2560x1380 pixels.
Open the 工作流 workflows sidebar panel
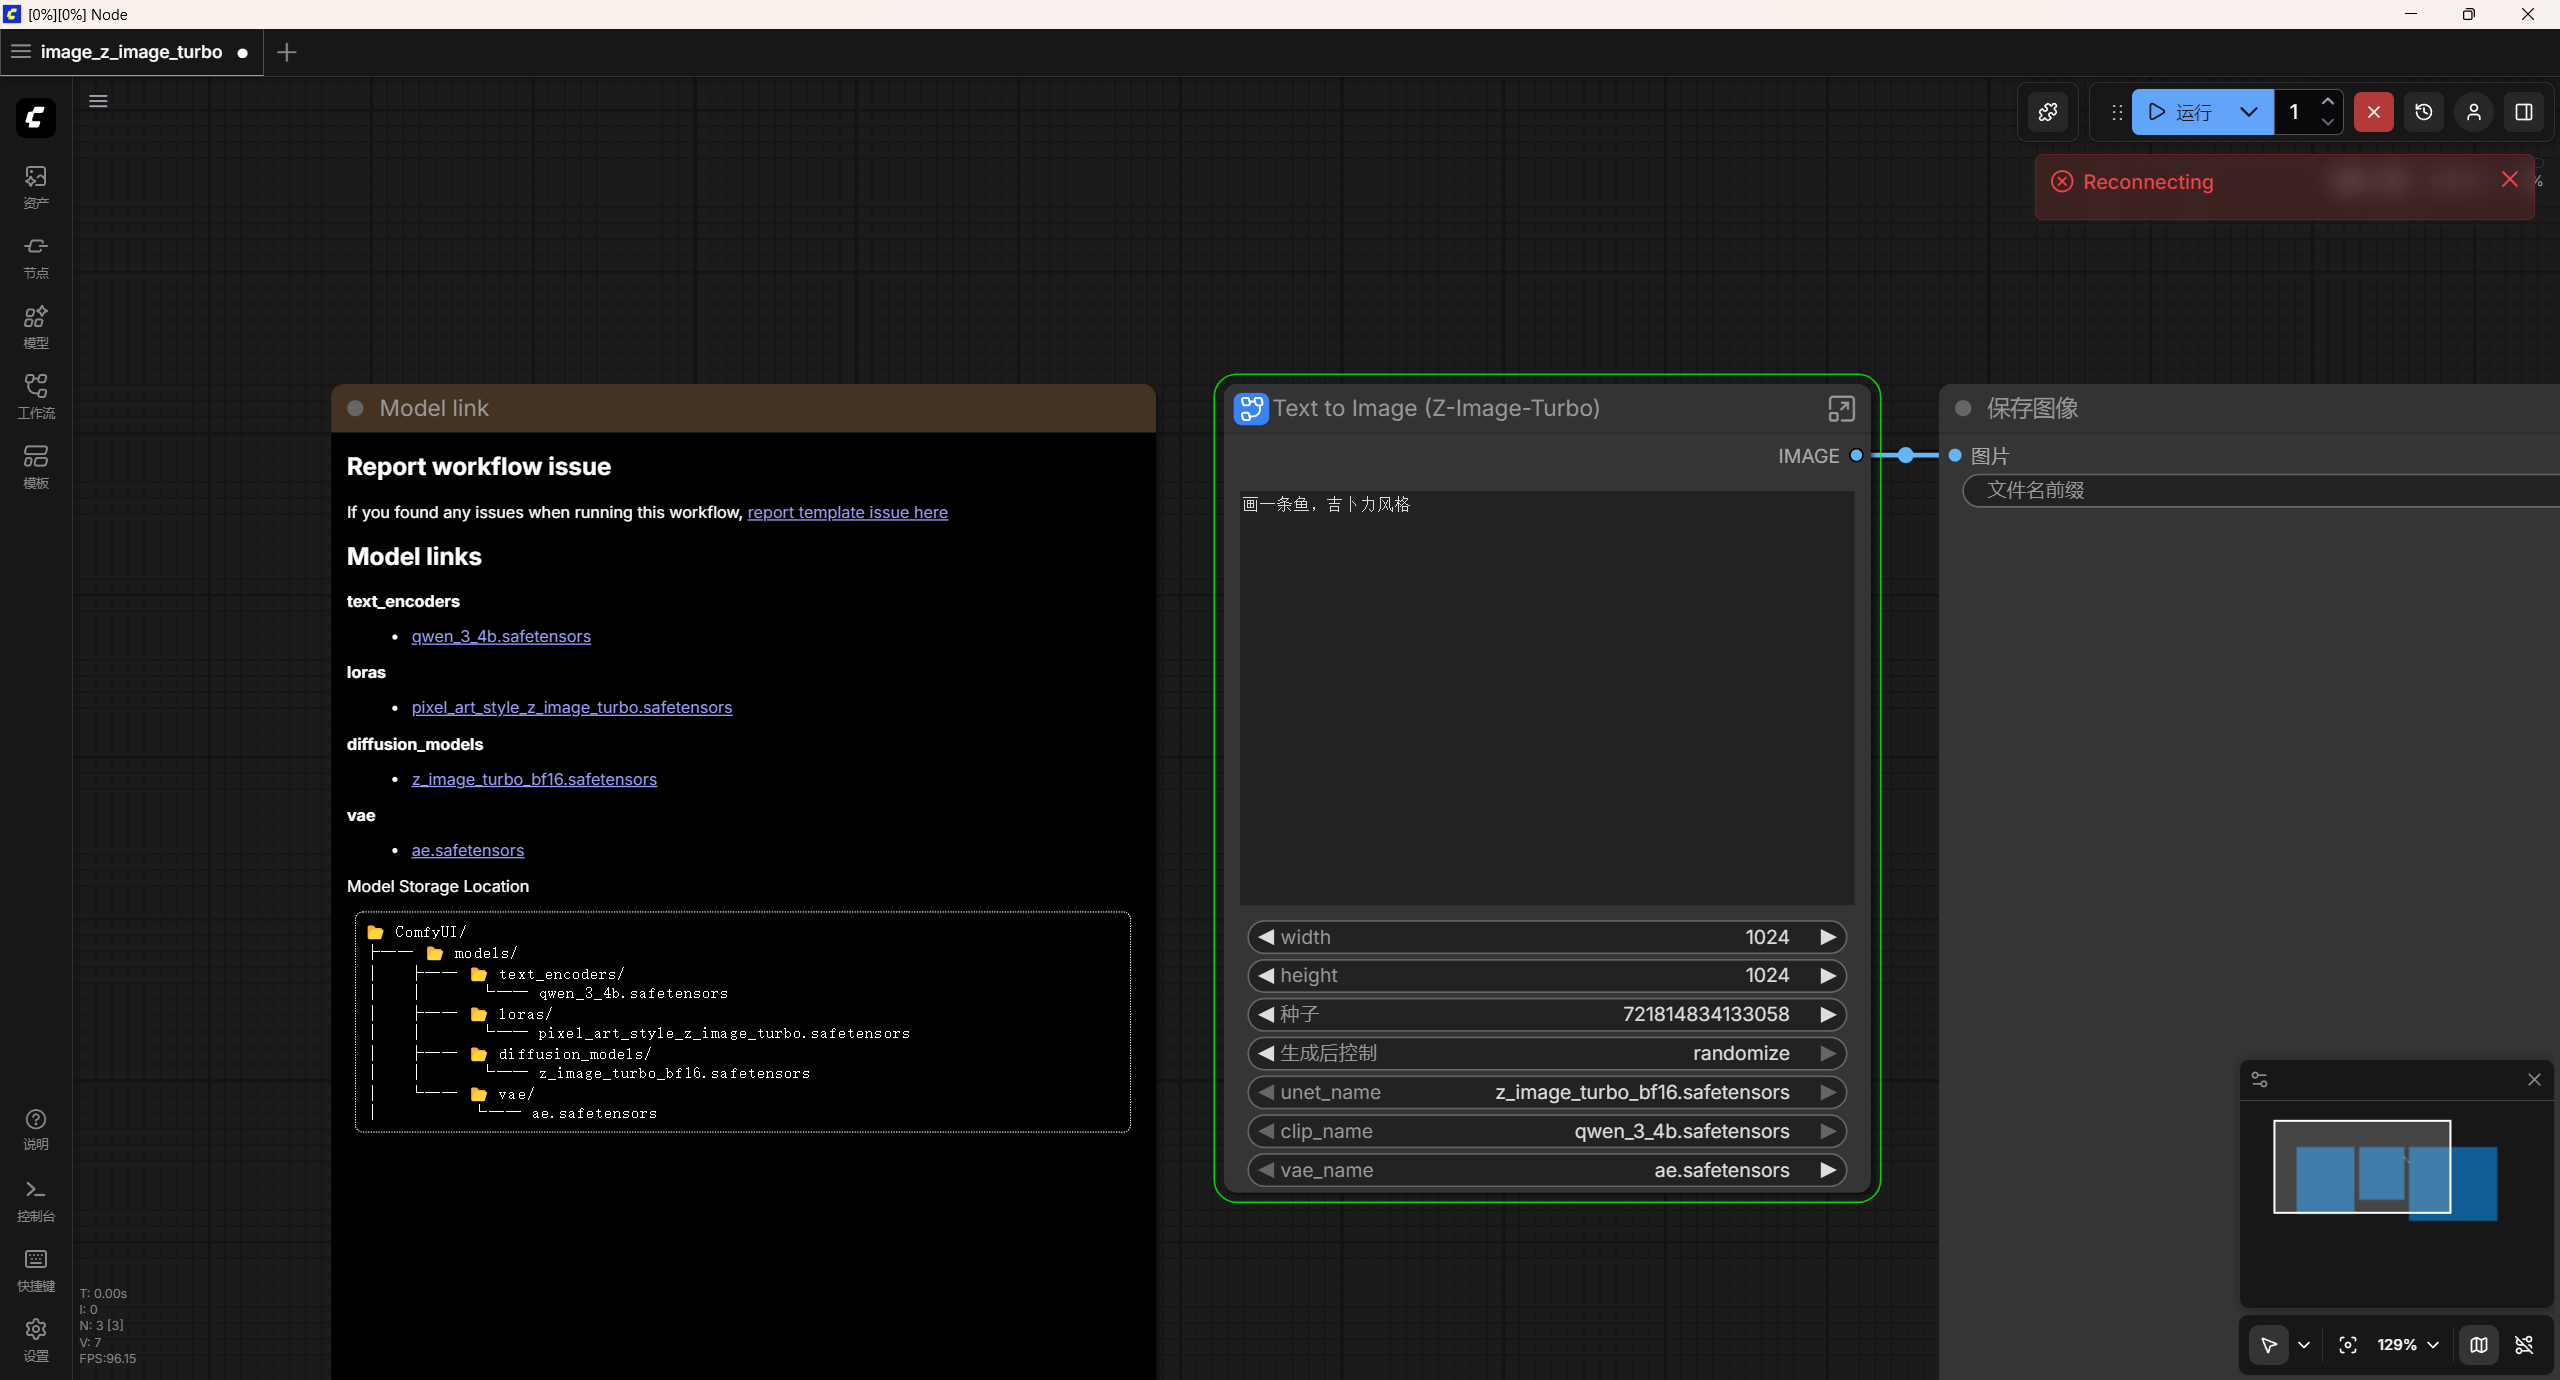pyautogui.click(x=36, y=397)
